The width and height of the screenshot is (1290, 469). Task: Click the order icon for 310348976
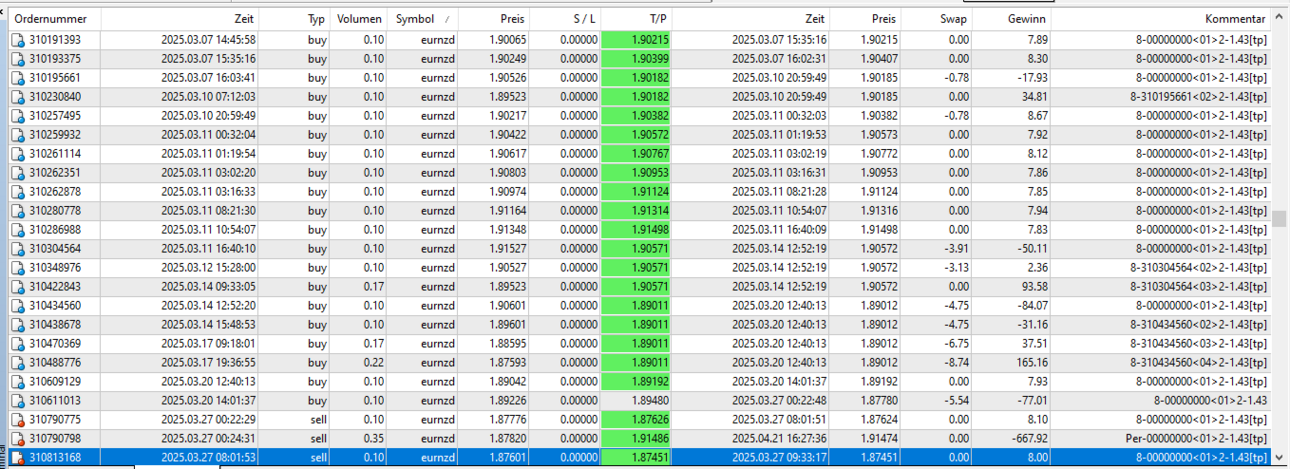[17, 268]
